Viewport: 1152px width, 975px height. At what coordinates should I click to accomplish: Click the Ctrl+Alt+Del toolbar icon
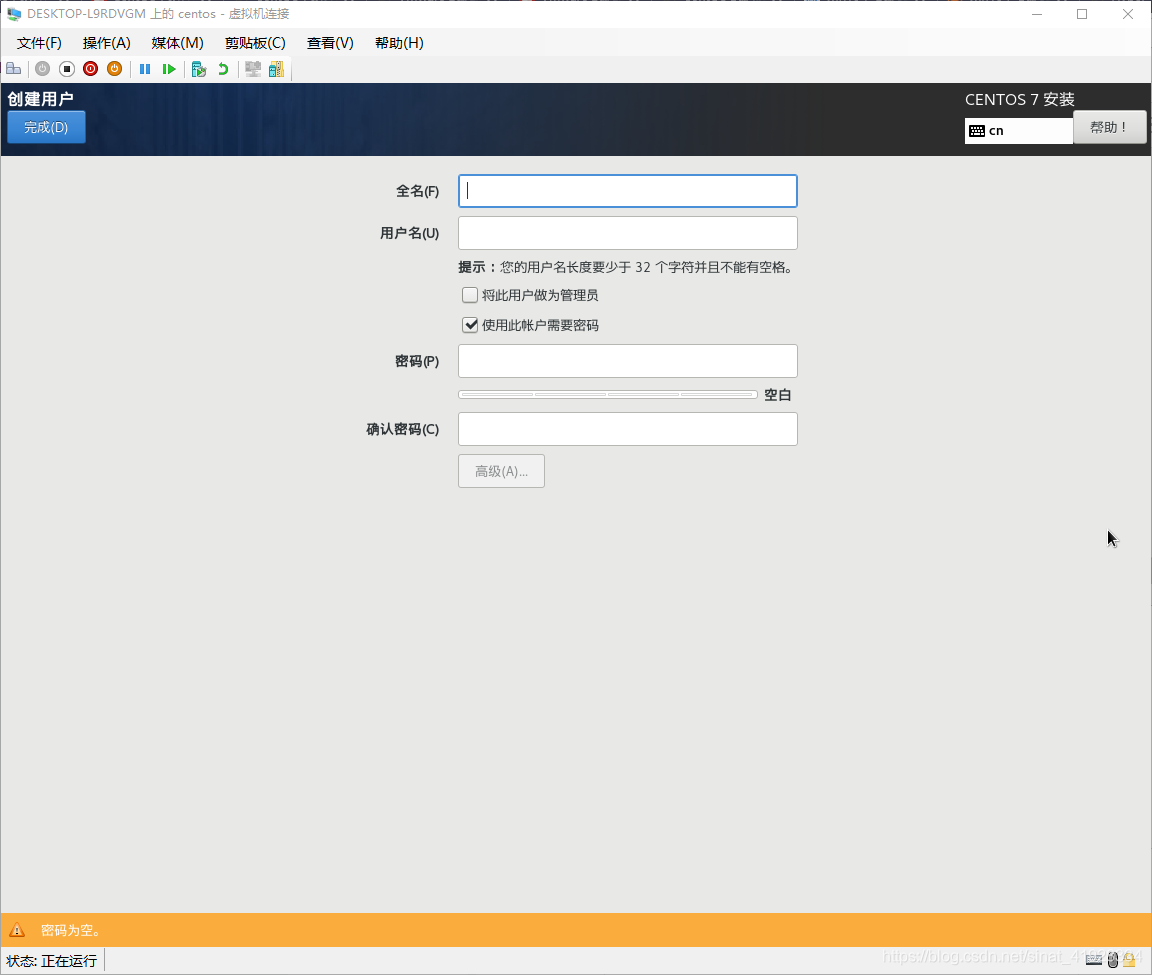pyautogui.click(x=13, y=69)
